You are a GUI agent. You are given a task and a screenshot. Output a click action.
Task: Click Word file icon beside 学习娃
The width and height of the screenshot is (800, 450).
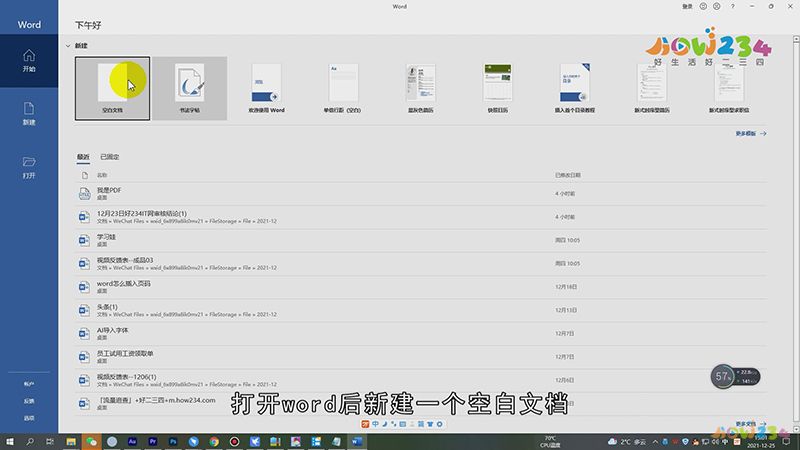84,240
